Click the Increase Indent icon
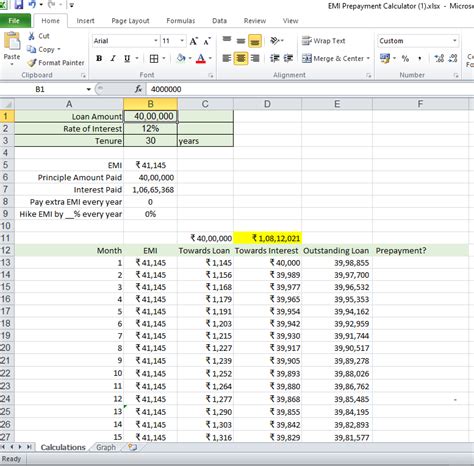 288,58
